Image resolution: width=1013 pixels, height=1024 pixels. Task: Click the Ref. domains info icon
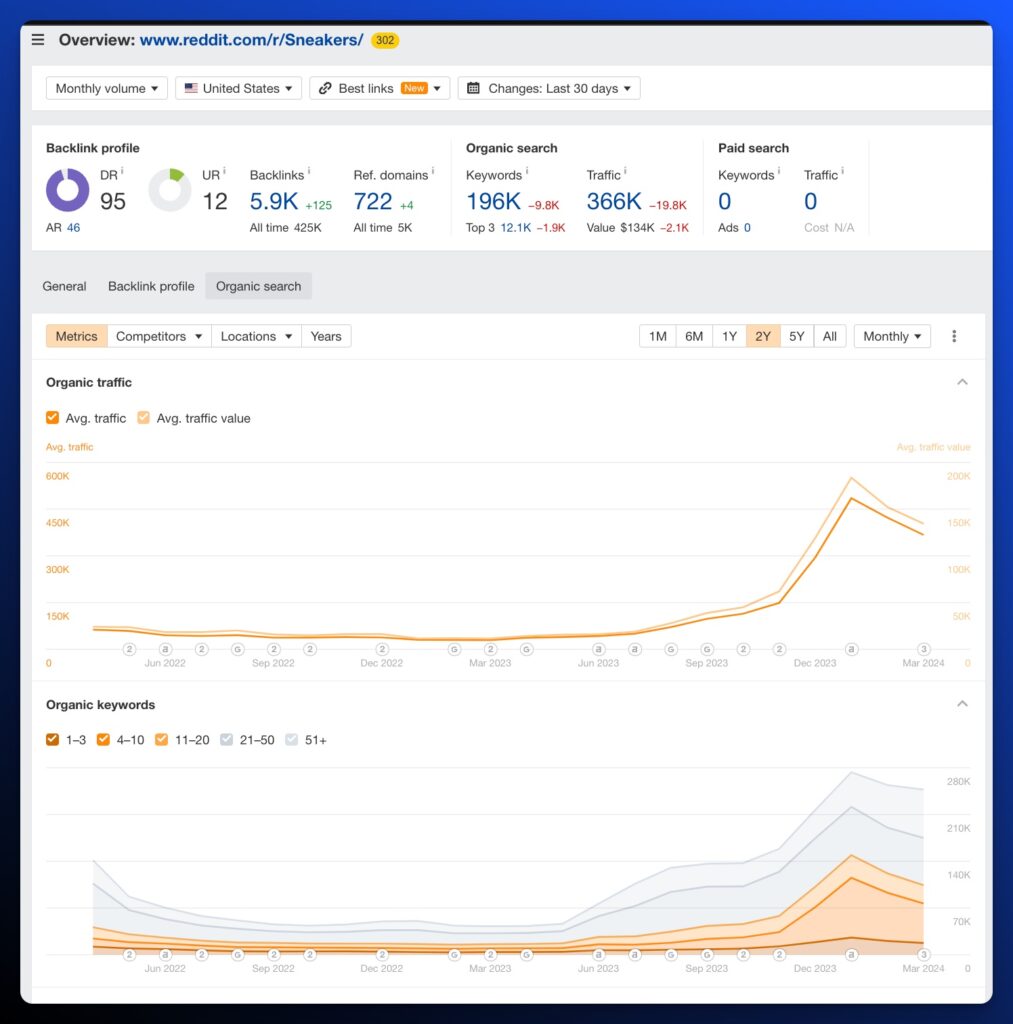tap(433, 171)
